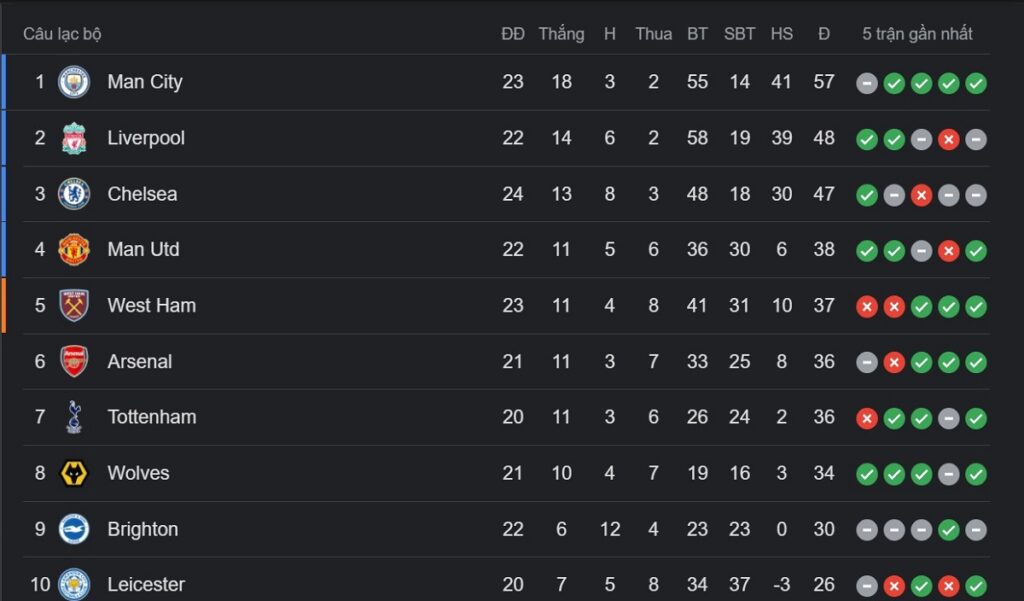The image size is (1024, 601).
Task: Open the Tottenham team name link
Action: 152,417
